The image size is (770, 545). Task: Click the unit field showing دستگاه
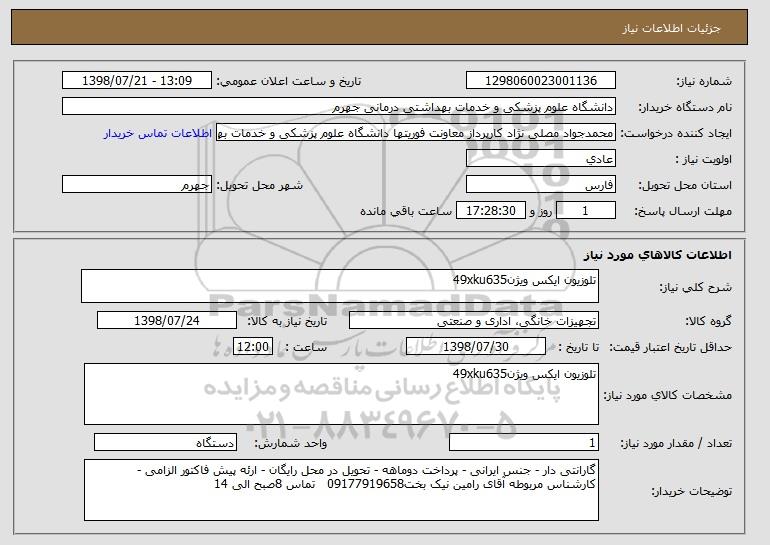click(165, 442)
